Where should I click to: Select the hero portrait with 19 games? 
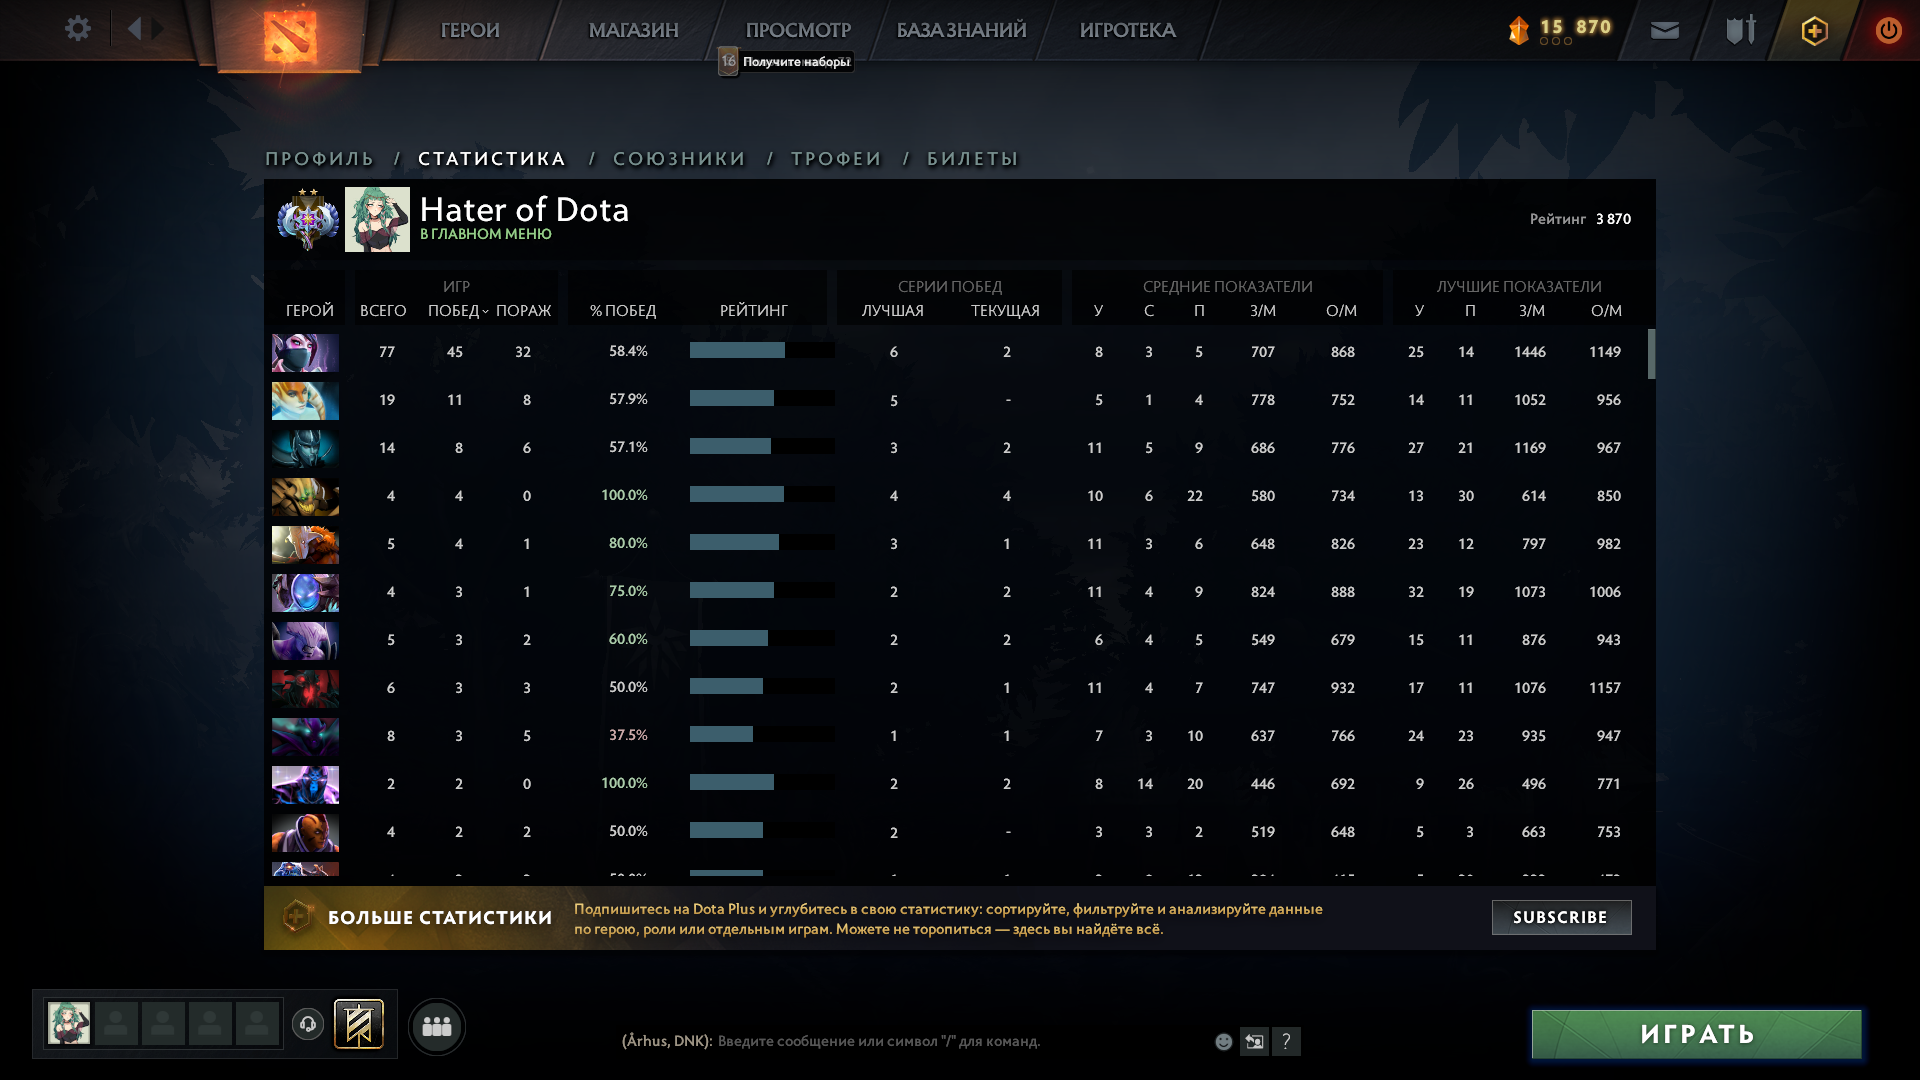pos(305,401)
